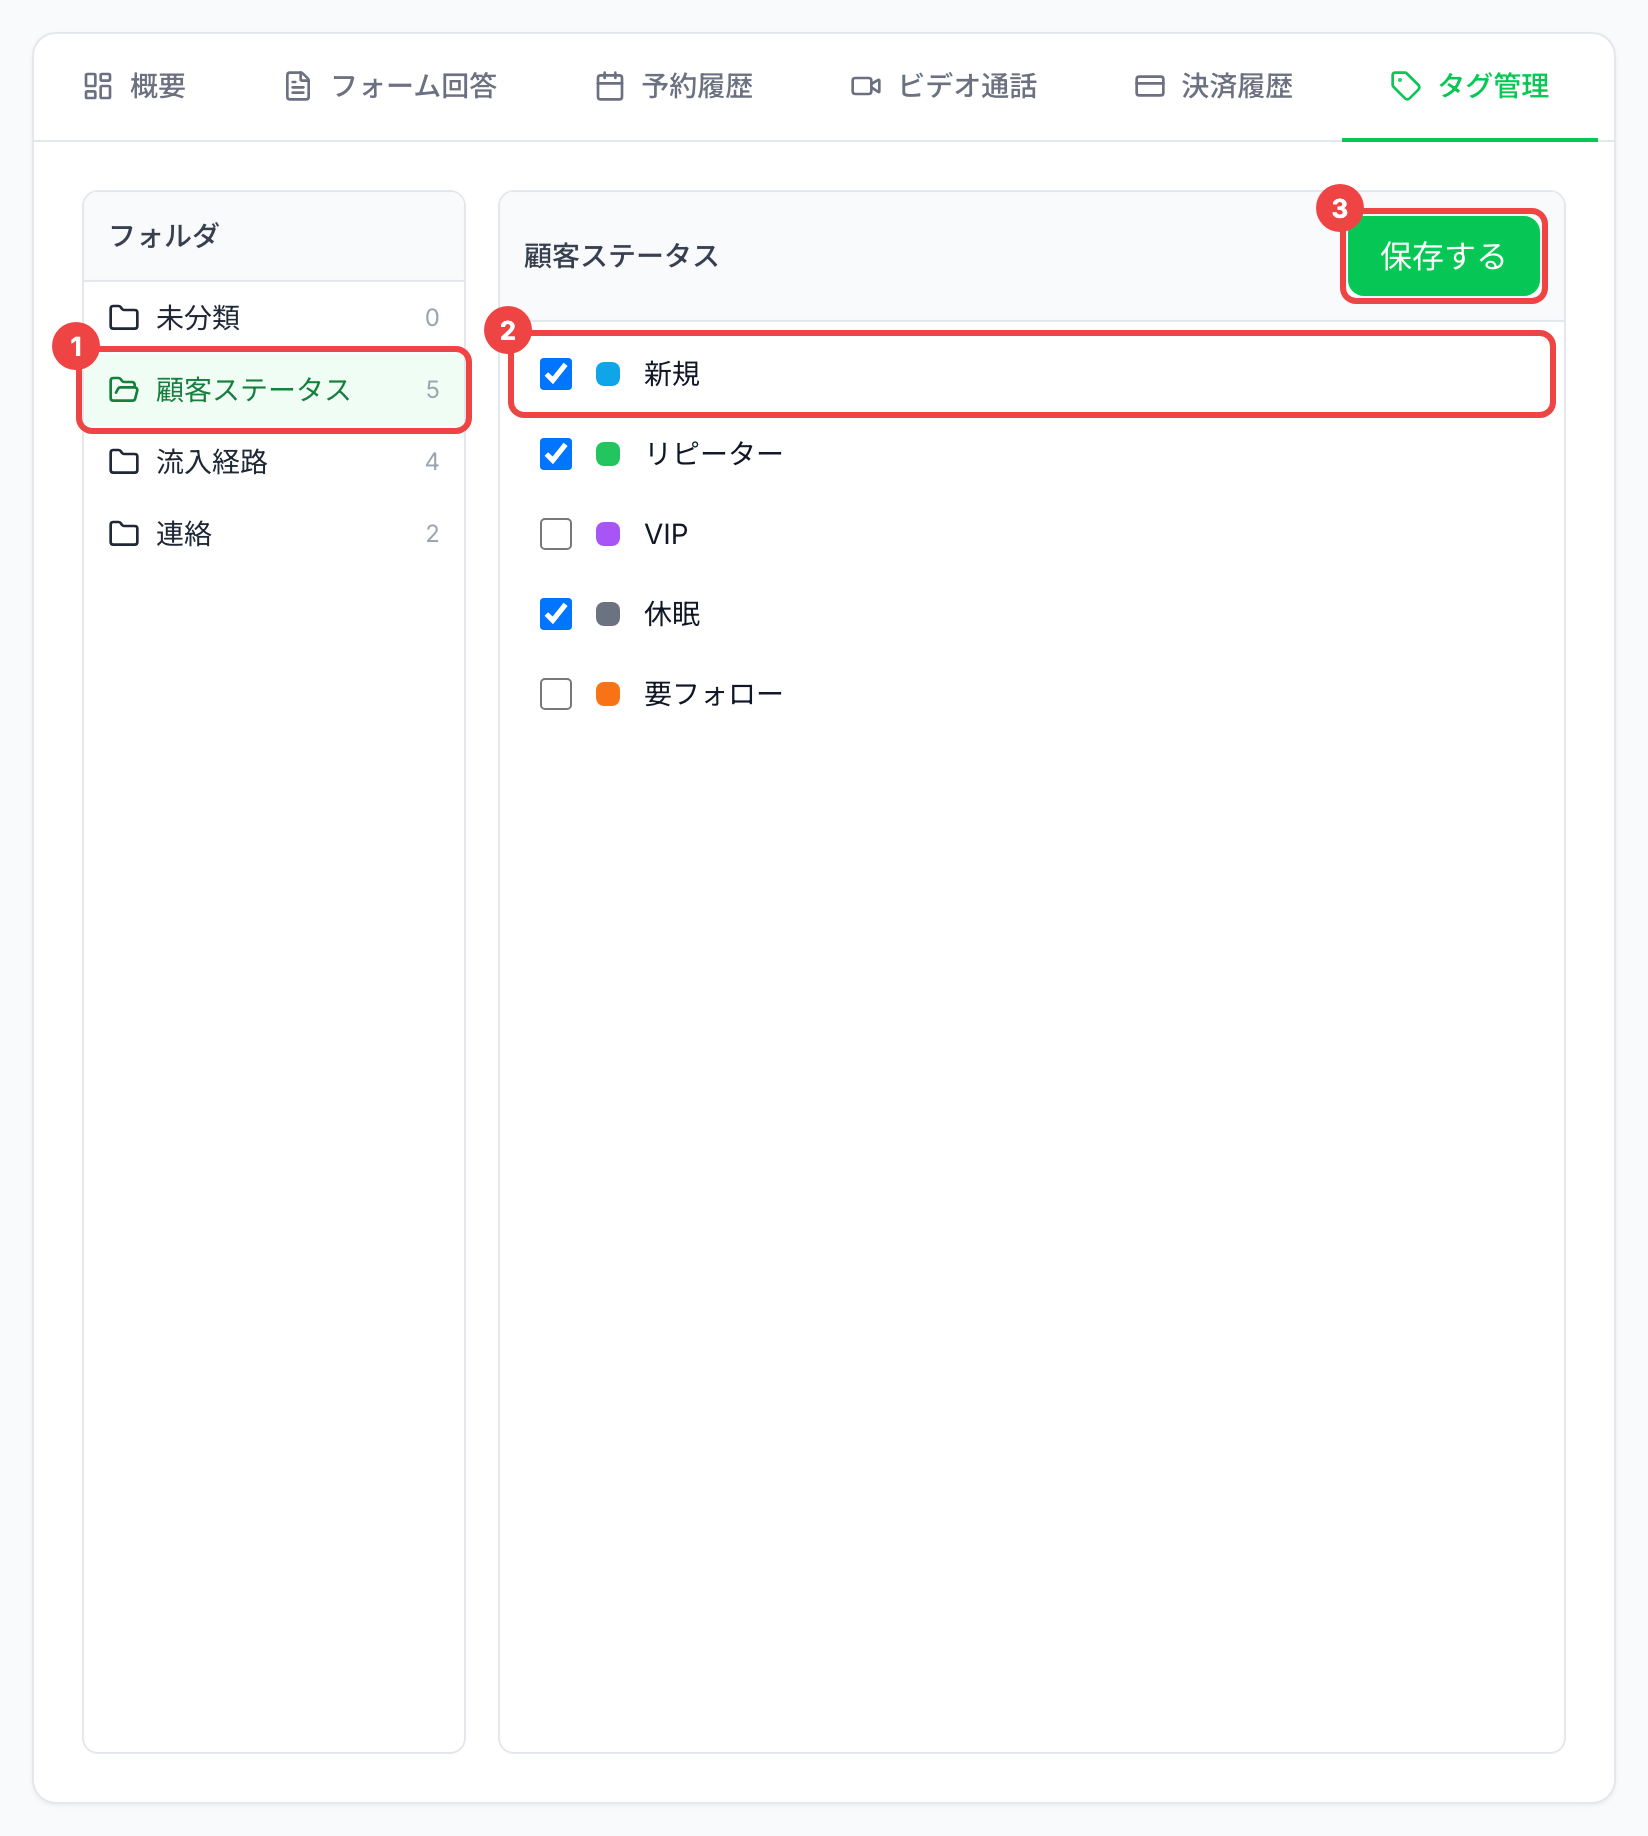Open the 連絡 folder
1648x1836 pixels.
click(x=274, y=533)
